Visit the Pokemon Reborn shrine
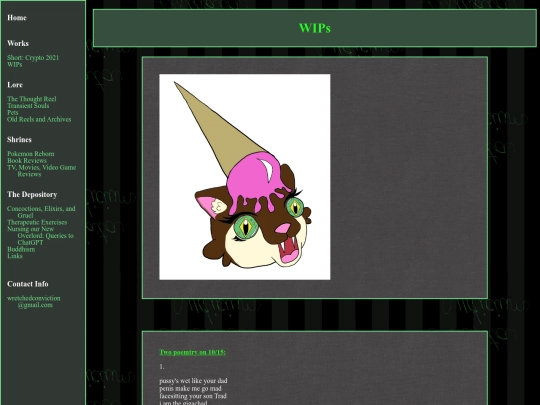 tap(31, 154)
